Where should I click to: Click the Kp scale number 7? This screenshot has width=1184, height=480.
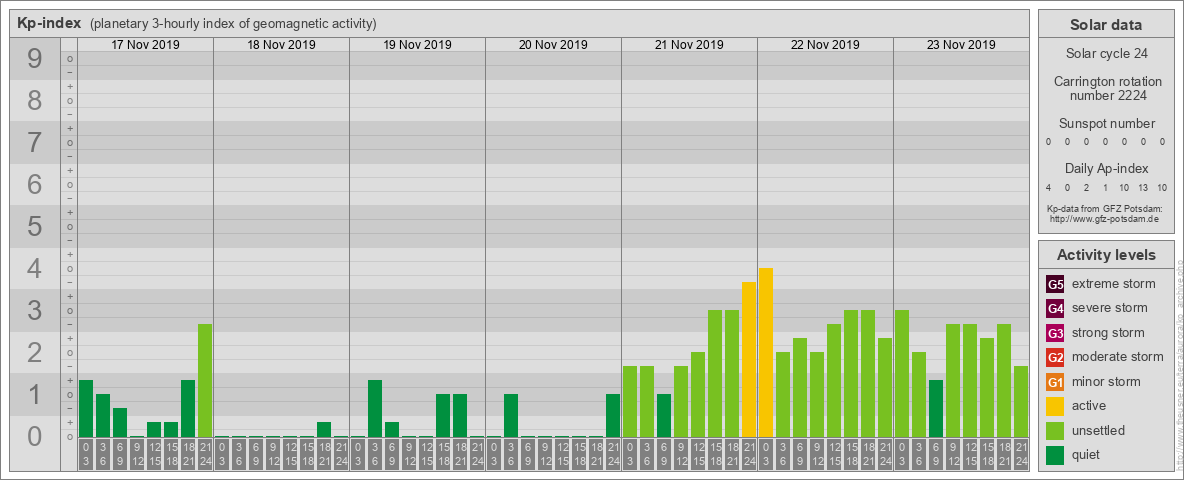[35, 143]
